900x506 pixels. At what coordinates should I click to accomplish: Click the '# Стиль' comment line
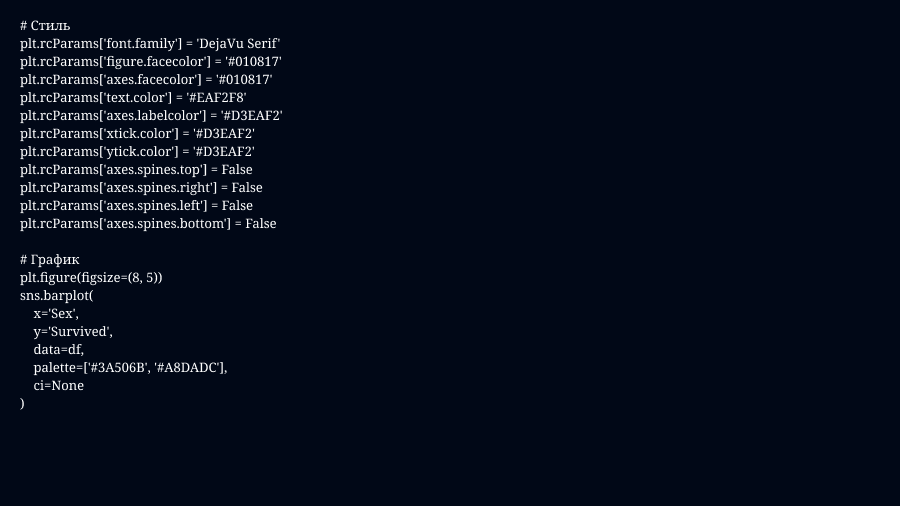(45, 25)
